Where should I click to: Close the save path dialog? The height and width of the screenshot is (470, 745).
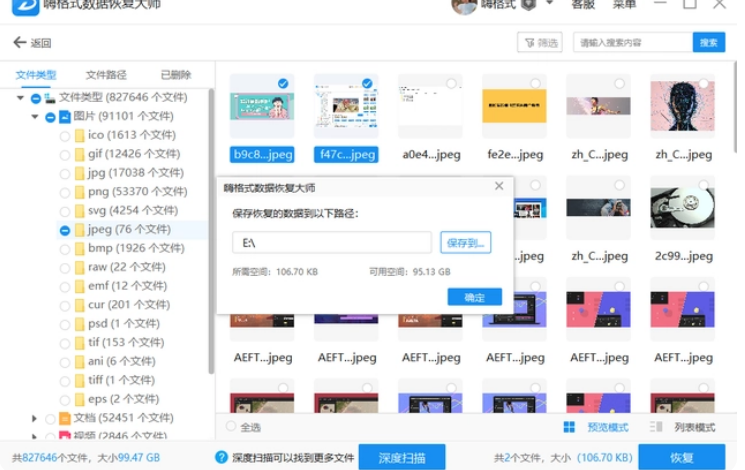[x=499, y=186]
